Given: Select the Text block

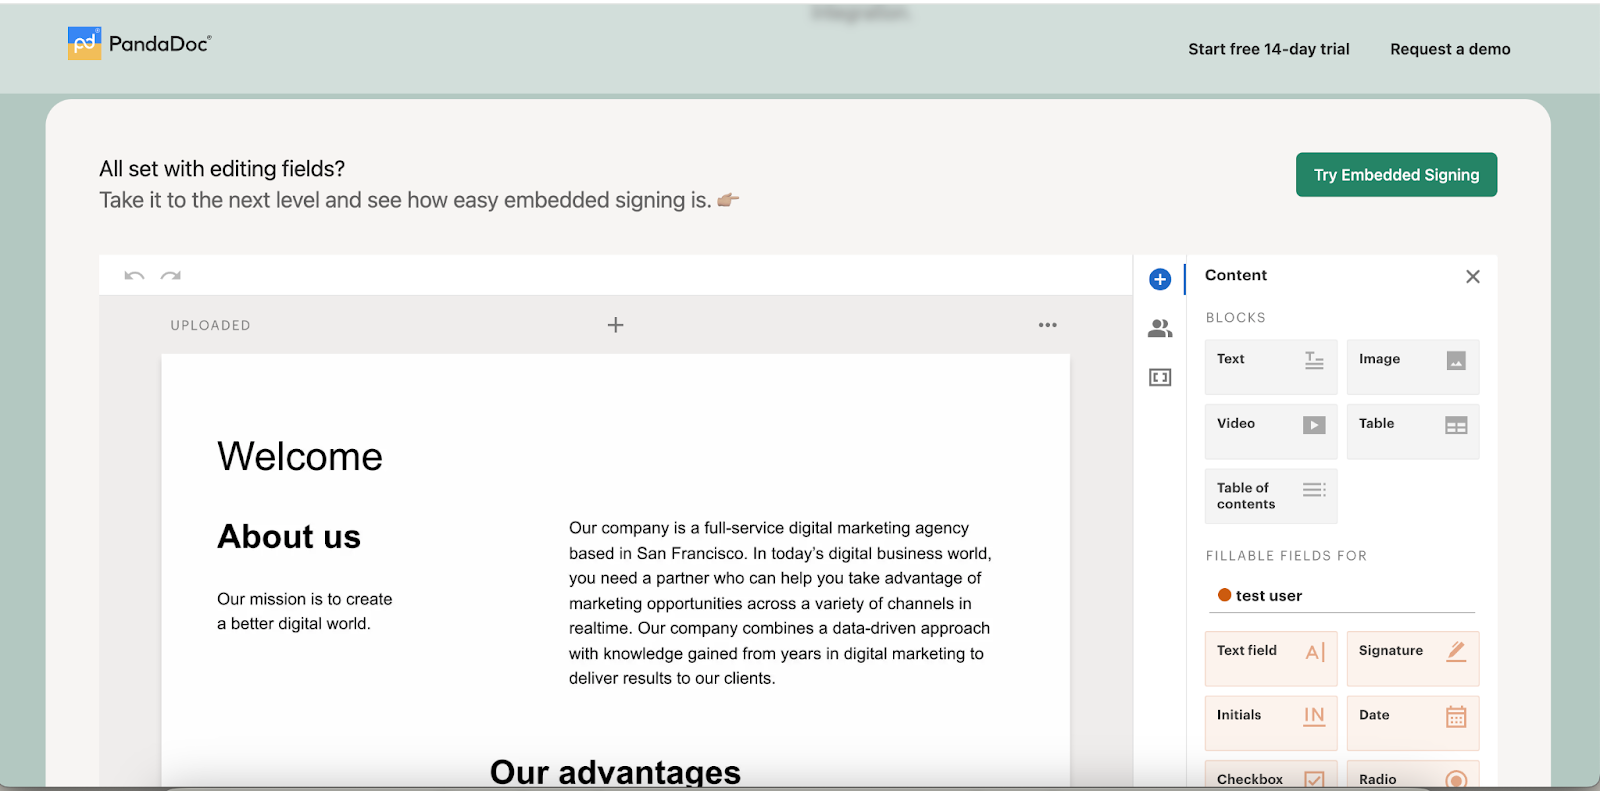Looking at the screenshot, I should coord(1271,367).
